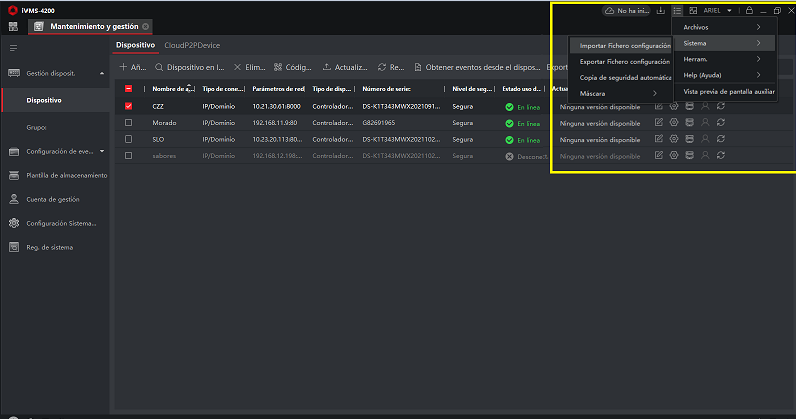Select Importar Fichero configuración menu entry

point(624,46)
